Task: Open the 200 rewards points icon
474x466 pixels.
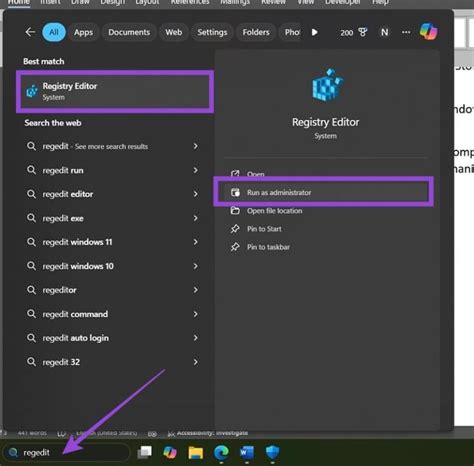Action: point(354,32)
